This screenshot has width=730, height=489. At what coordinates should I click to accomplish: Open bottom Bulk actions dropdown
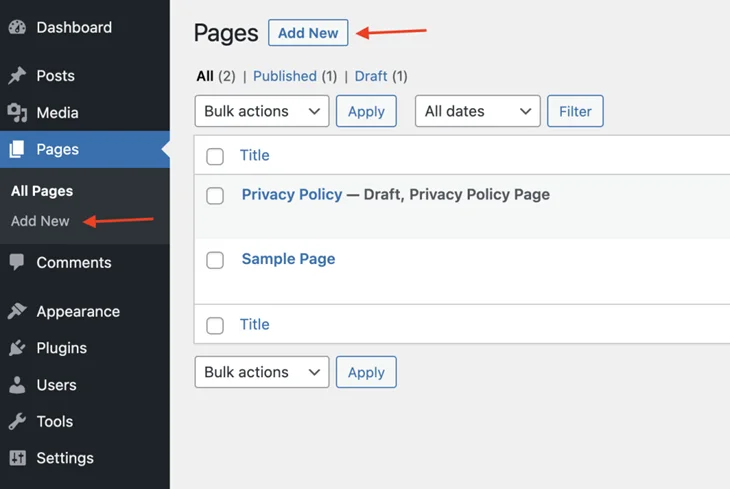[x=262, y=372]
